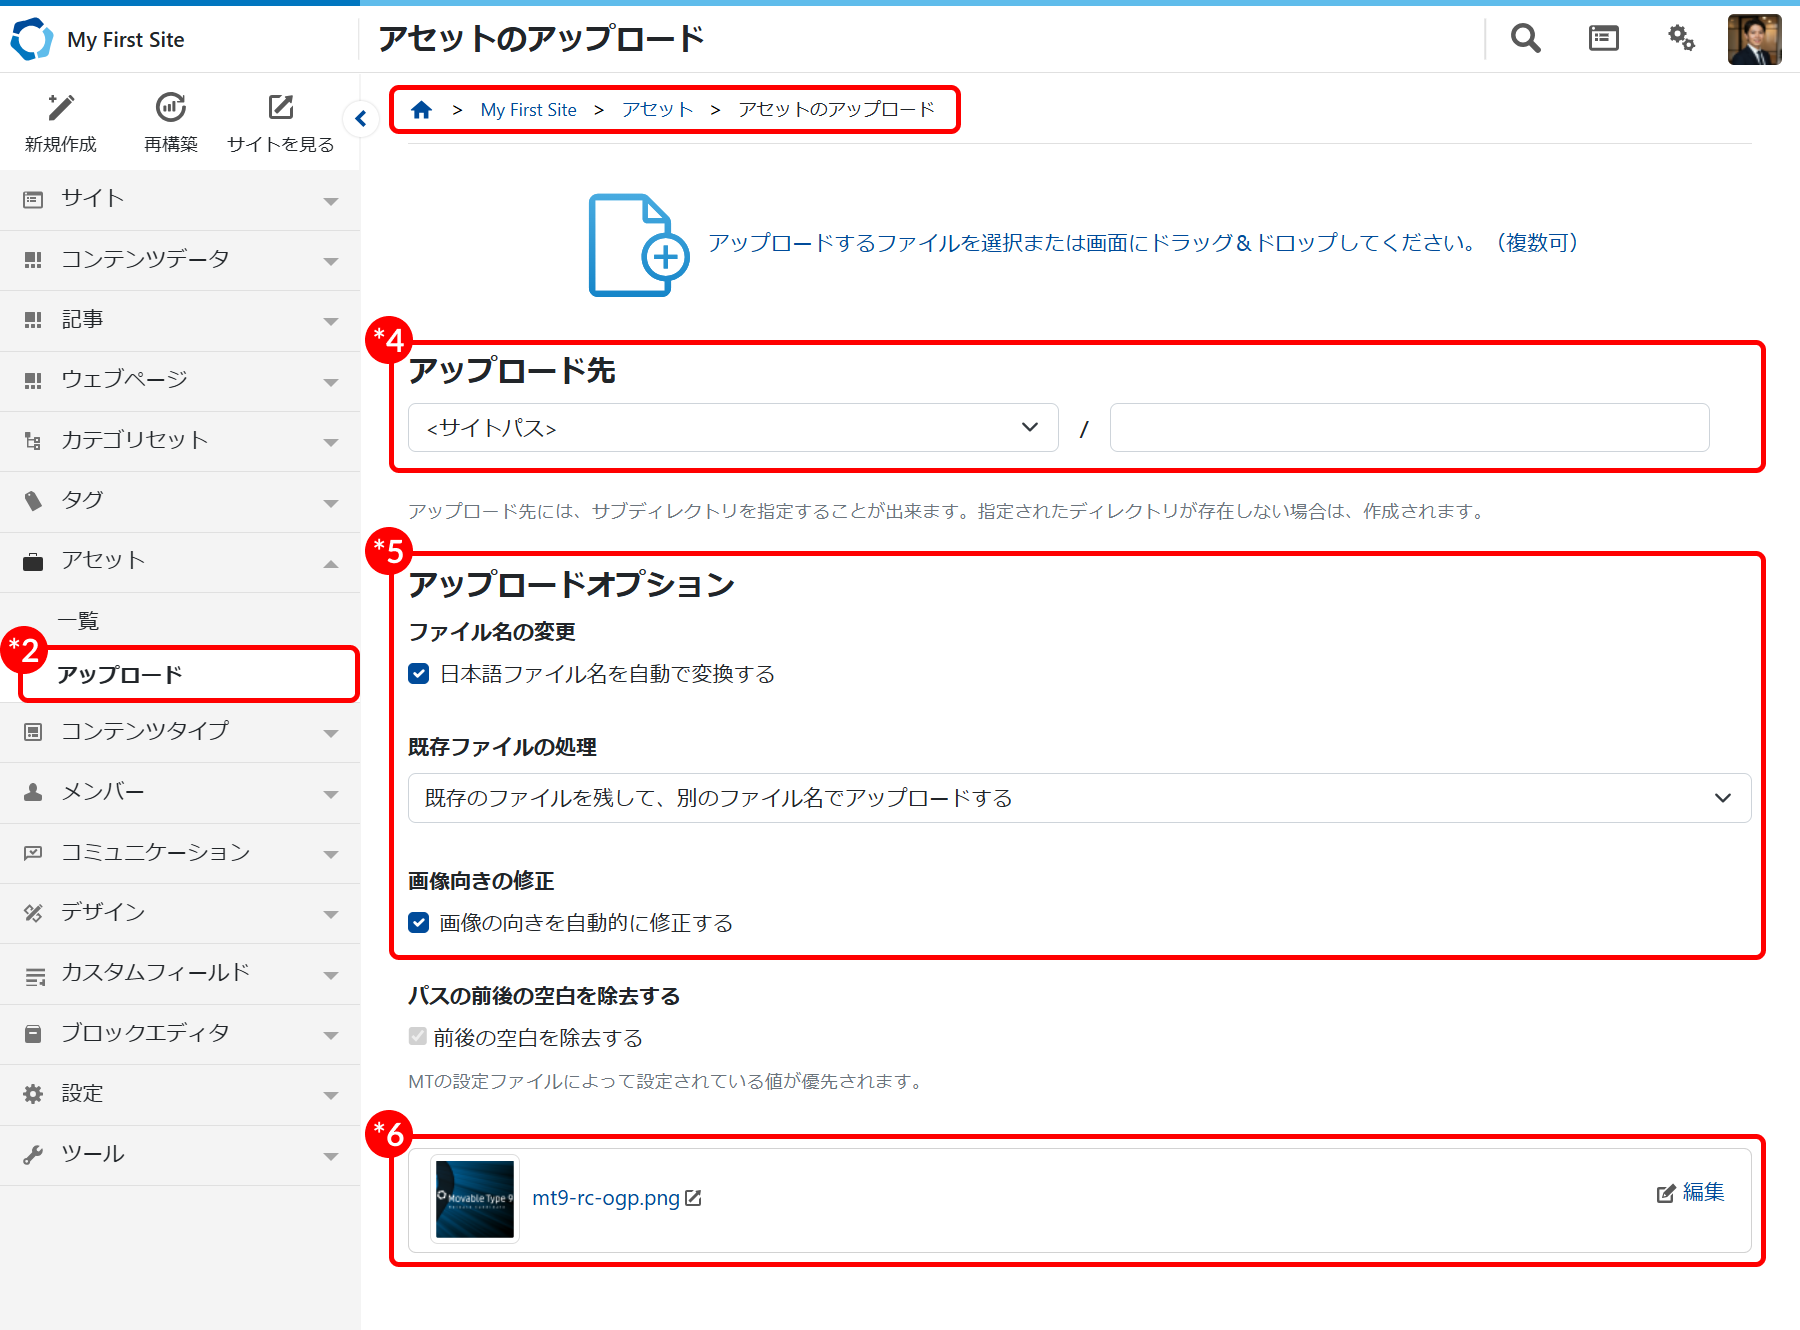
Task: Click the 新規作成 pencil icon
Action: click(61, 108)
